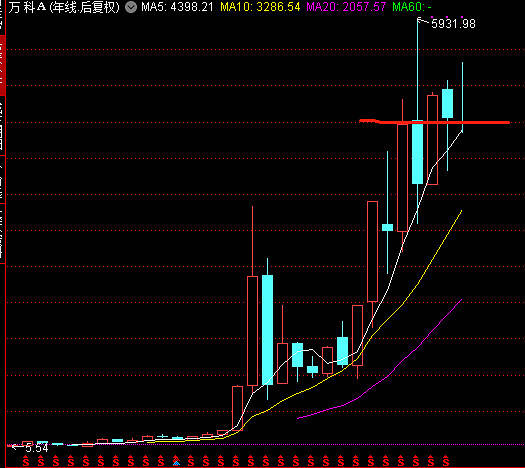Click the 5.54 low price label
This screenshot has height=468, width=525.
pyautogui.click(x=37, y=448)
